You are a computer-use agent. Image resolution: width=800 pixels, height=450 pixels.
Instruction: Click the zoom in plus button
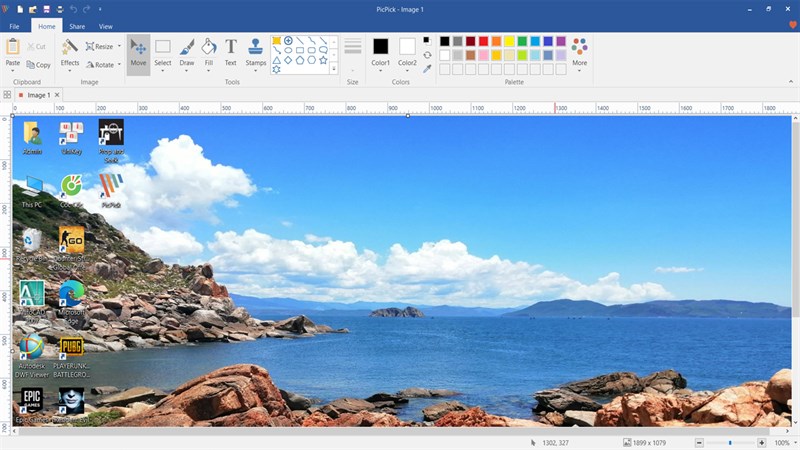pyautogui.click(x=762, y=442)
